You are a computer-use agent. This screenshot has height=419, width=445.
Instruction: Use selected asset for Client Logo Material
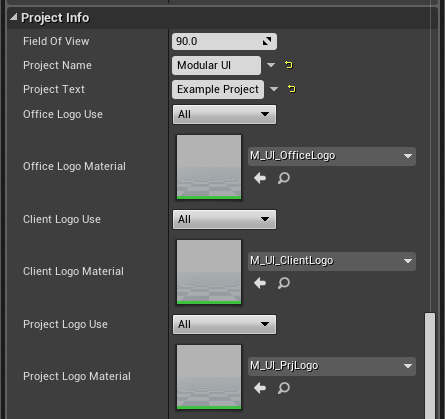(260, 283)
